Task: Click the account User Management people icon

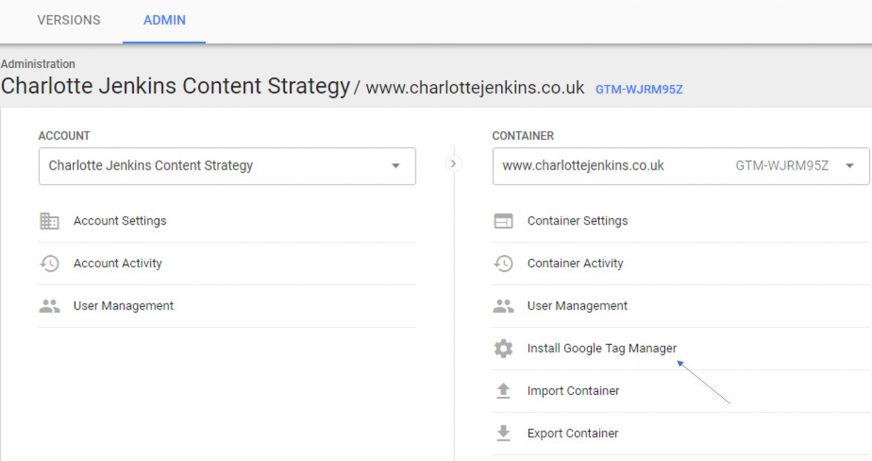Action: click(49, 306)
